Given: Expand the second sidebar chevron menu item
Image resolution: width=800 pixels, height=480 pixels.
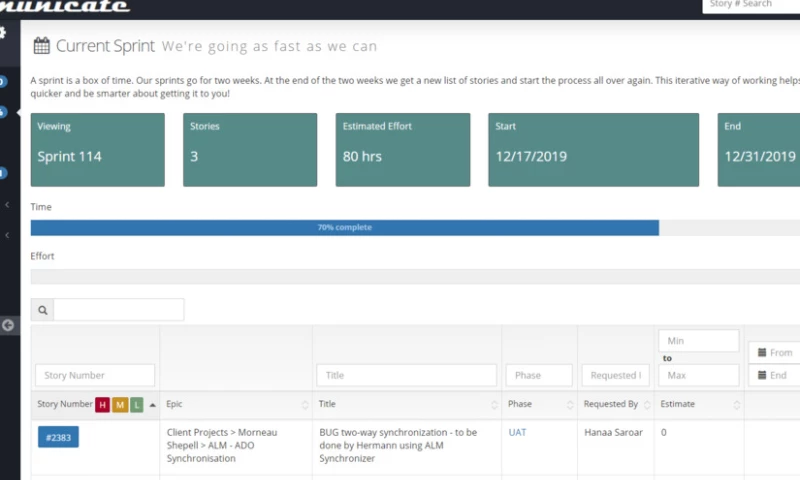Looking at the screenshot, I should (x=8, y=235).
